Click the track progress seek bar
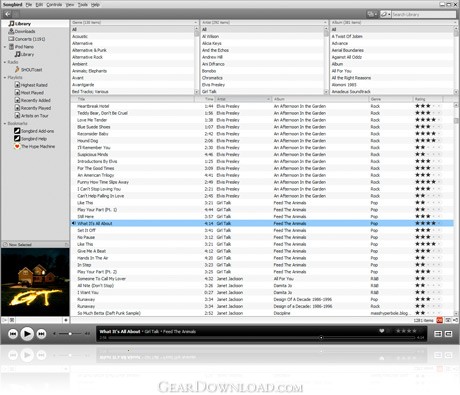 coord(262,338)
